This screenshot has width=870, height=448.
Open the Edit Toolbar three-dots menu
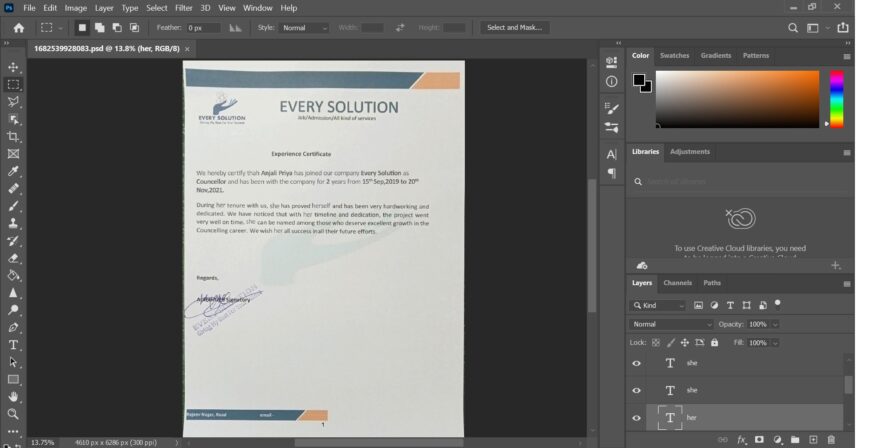(x=13, y=431)
